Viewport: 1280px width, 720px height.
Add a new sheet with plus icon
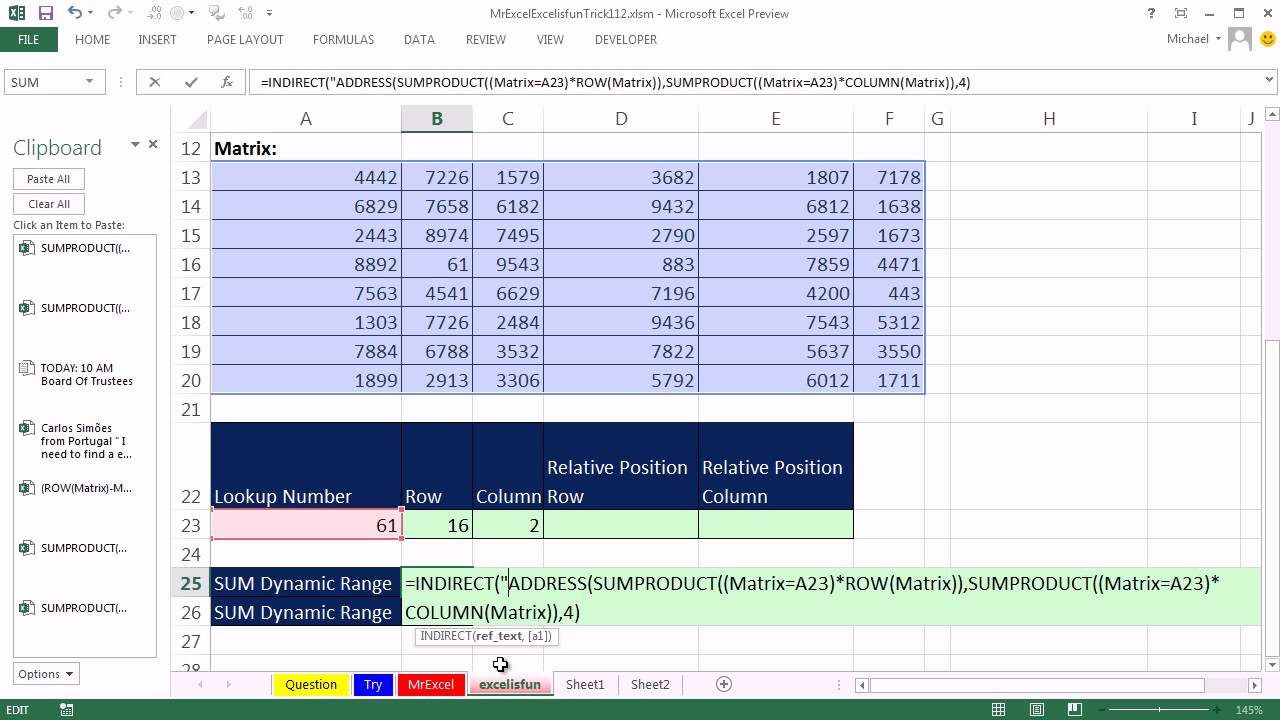point(724,684)
